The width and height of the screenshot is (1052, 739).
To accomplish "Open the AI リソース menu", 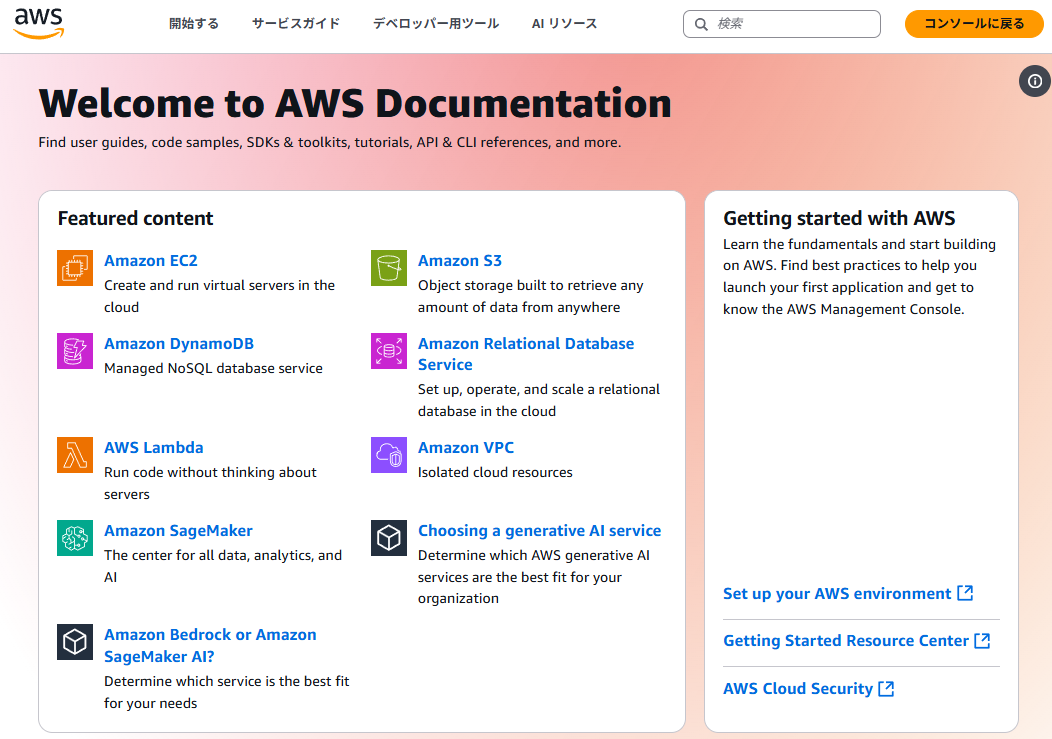I will click(564, 23).
